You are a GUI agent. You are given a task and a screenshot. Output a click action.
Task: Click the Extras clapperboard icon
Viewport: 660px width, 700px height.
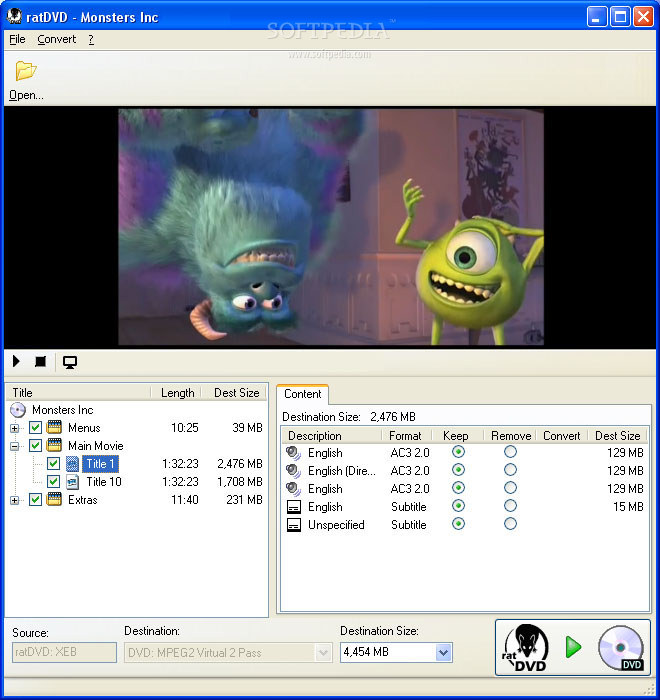pyautogui.click(x=54, y=499)
